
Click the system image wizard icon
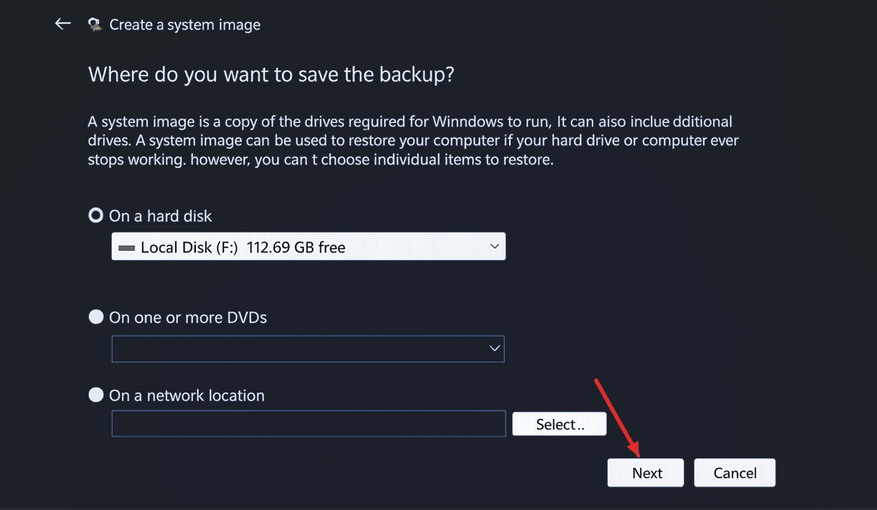(x=95, y=25)
